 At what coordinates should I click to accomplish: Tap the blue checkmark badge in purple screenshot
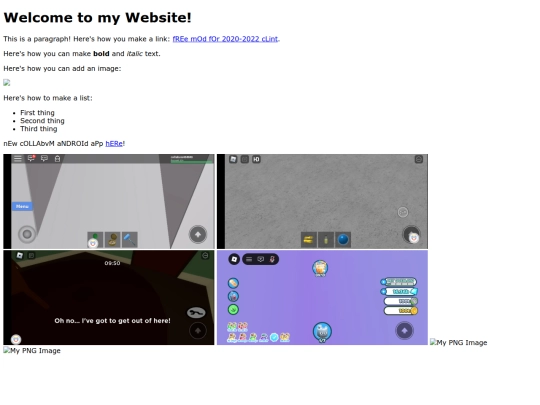[x=274, y=338]
